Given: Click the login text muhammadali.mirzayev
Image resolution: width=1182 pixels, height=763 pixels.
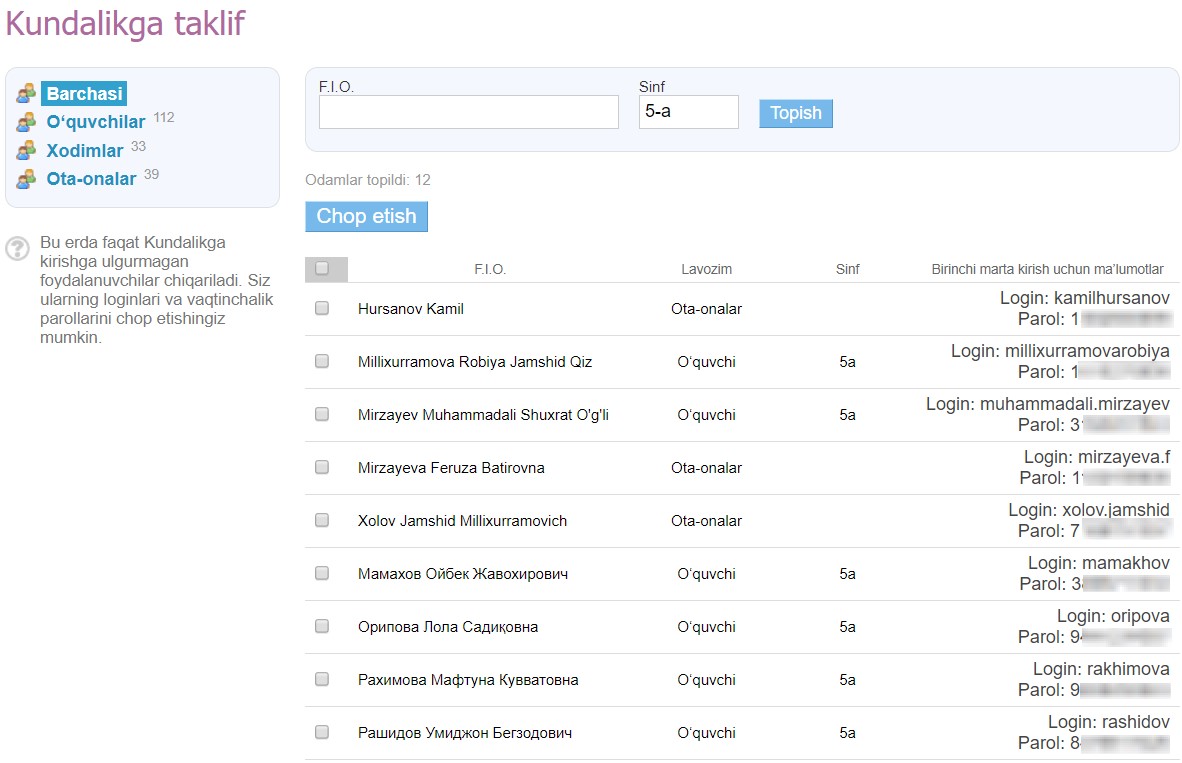Looking at the screenshot, I should (1075, 404).
